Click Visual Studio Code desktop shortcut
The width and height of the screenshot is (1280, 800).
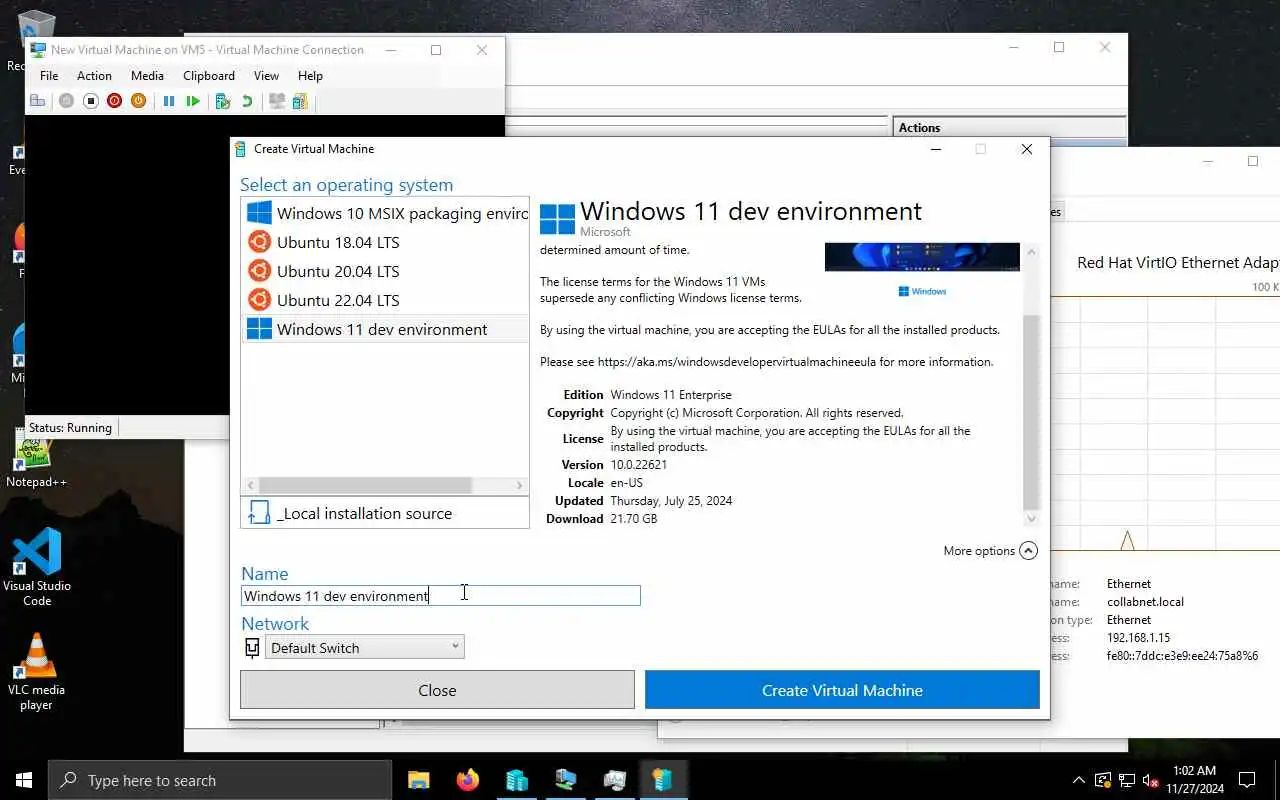tap(37, 568)
